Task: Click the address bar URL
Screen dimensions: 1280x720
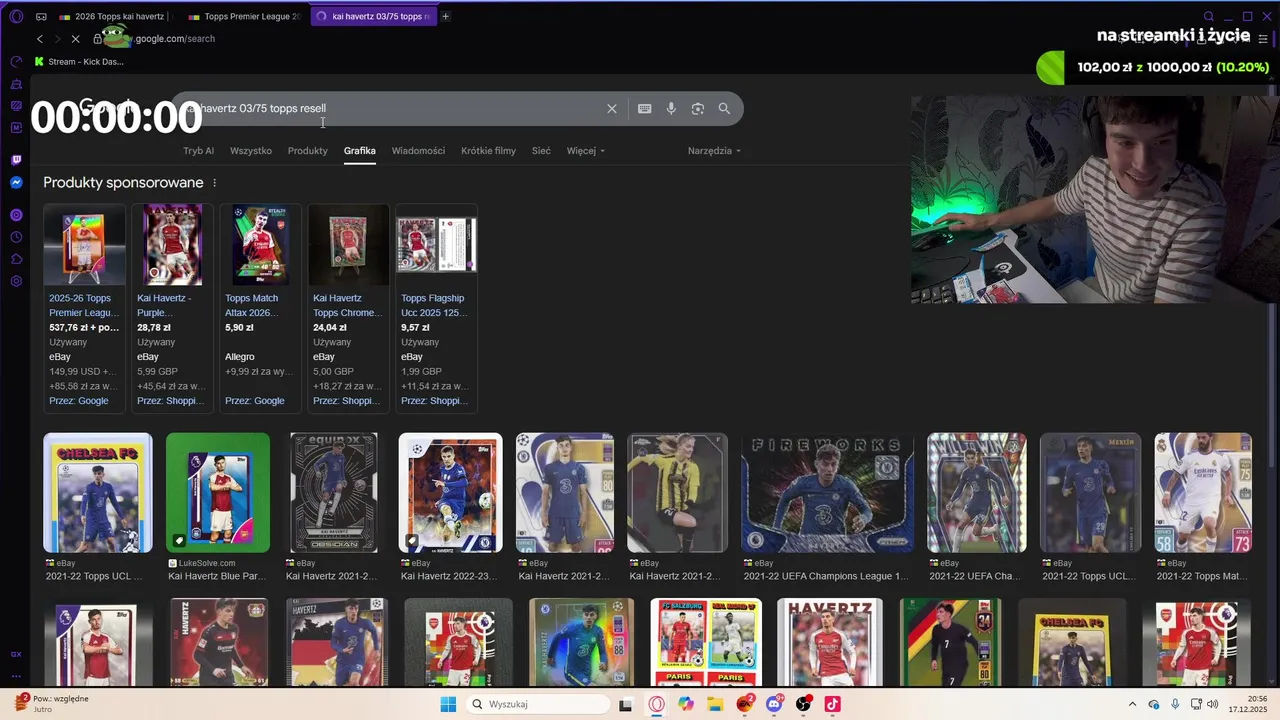Action: [x=175, y=39]
